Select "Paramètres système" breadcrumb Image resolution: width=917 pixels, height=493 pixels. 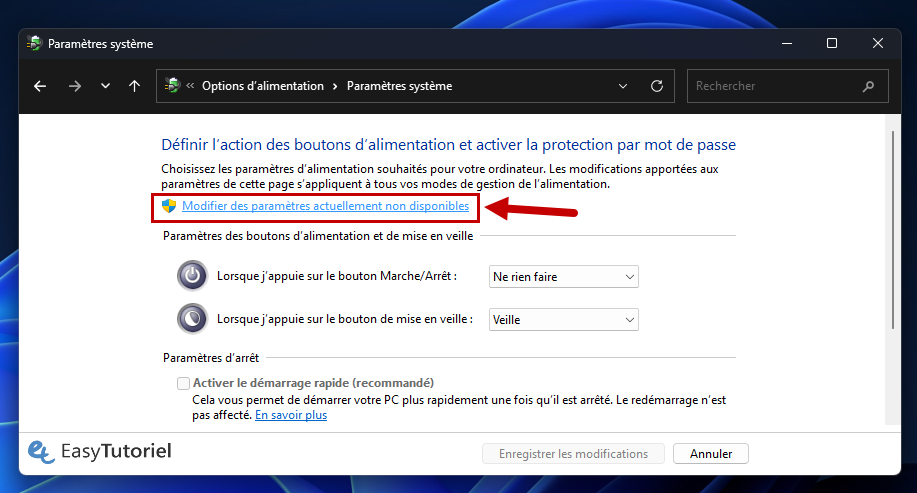[399, 86]
